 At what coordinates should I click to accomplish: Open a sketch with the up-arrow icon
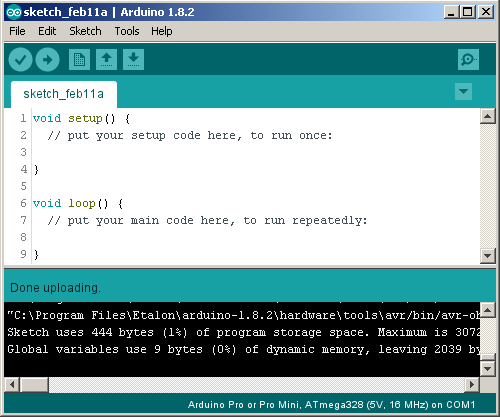coord(106,60)
